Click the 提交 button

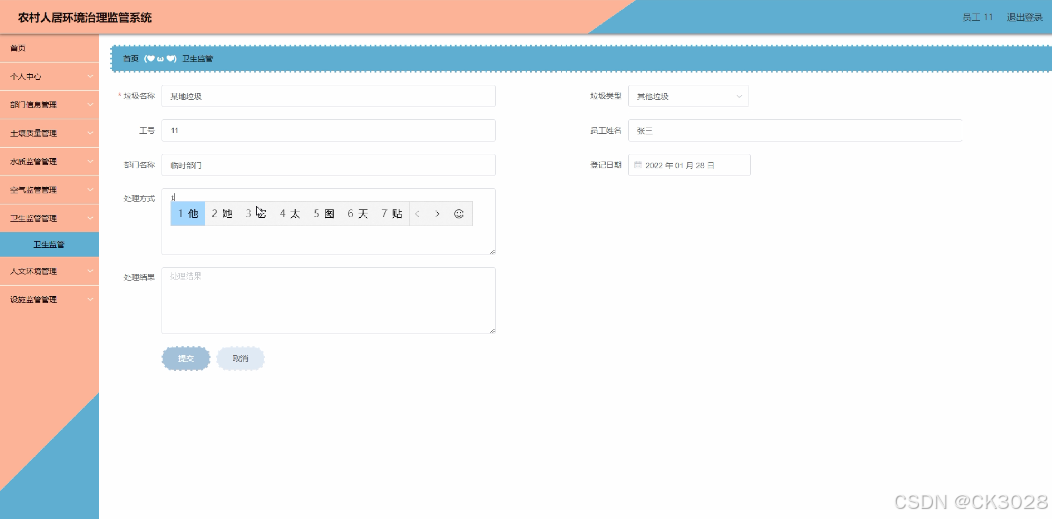[186, 359]
